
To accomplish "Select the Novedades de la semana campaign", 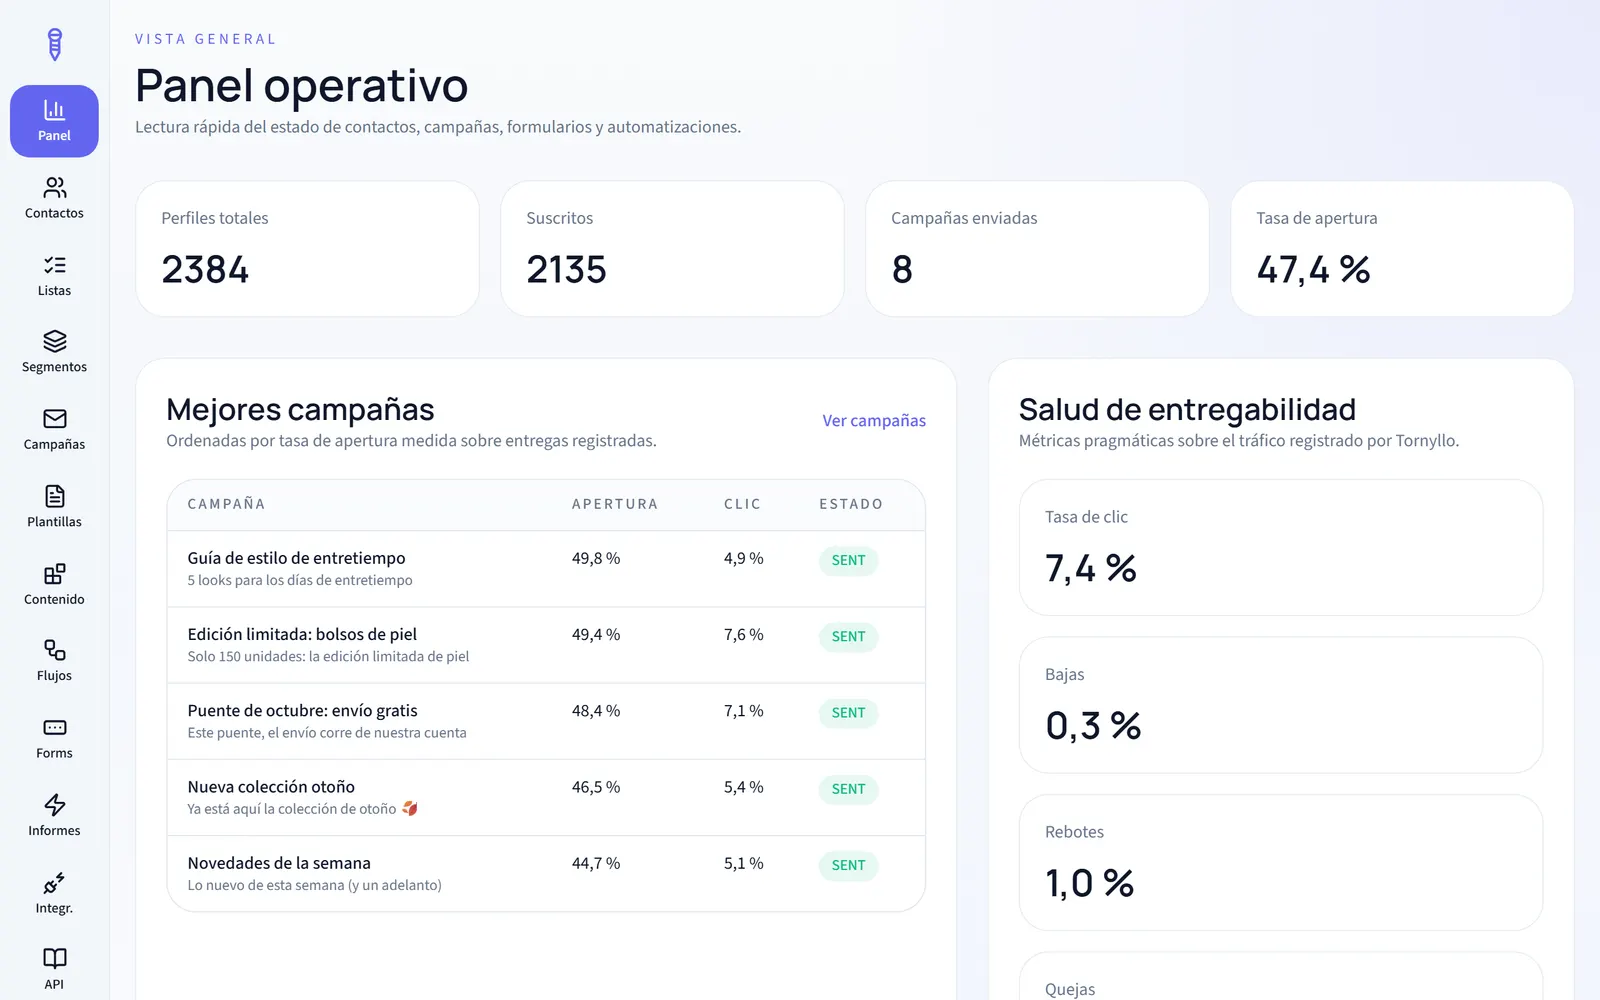I will 279,863.
